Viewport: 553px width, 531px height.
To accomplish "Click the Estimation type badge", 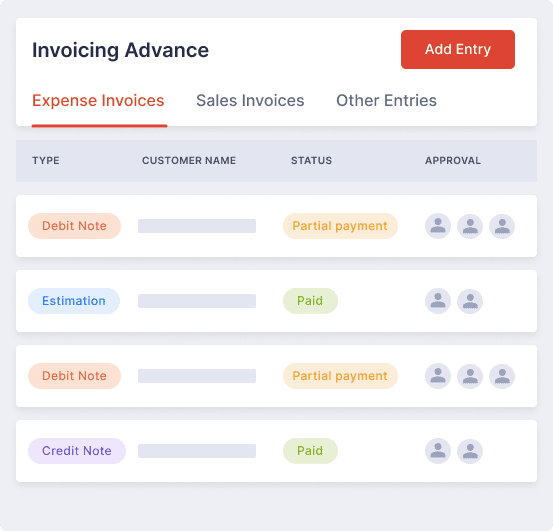I will coord(74,301).
